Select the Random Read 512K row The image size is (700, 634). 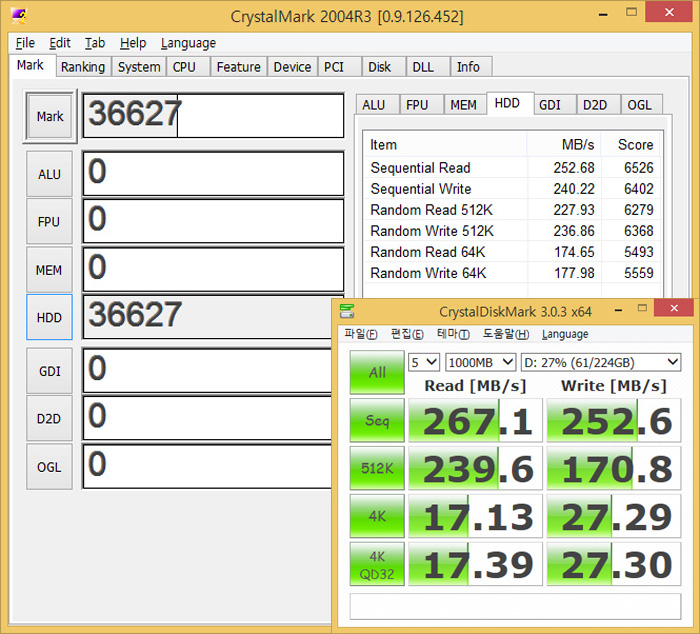click(x=512, y=210)
